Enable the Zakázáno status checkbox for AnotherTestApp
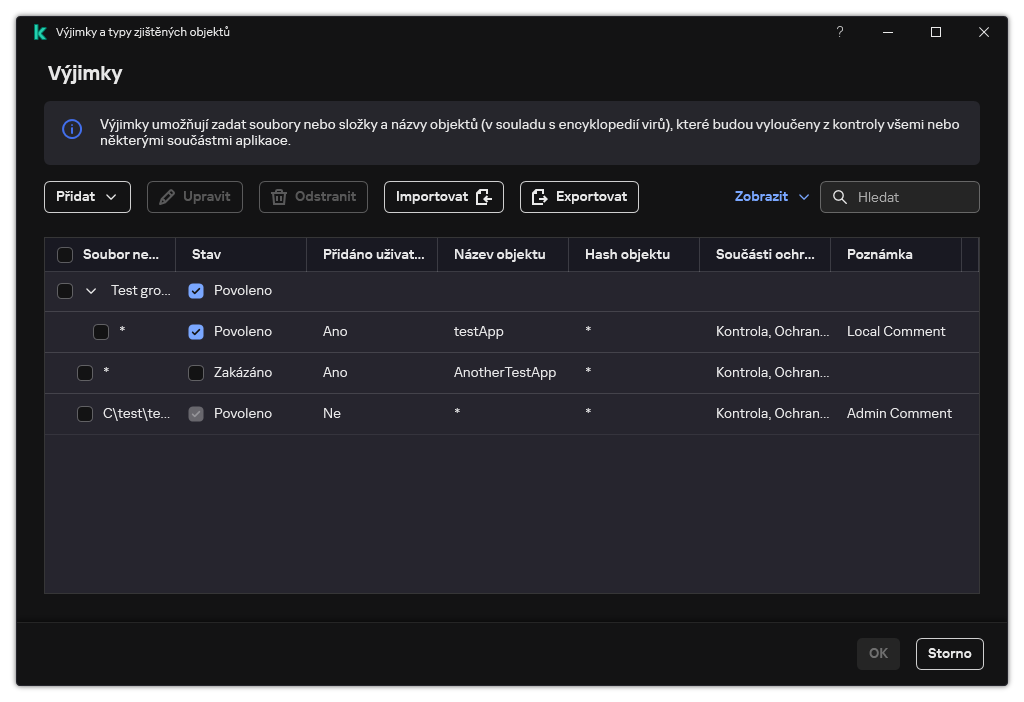Image resolution: width=1024 pixels, height=702 pixels. [196, 373]
